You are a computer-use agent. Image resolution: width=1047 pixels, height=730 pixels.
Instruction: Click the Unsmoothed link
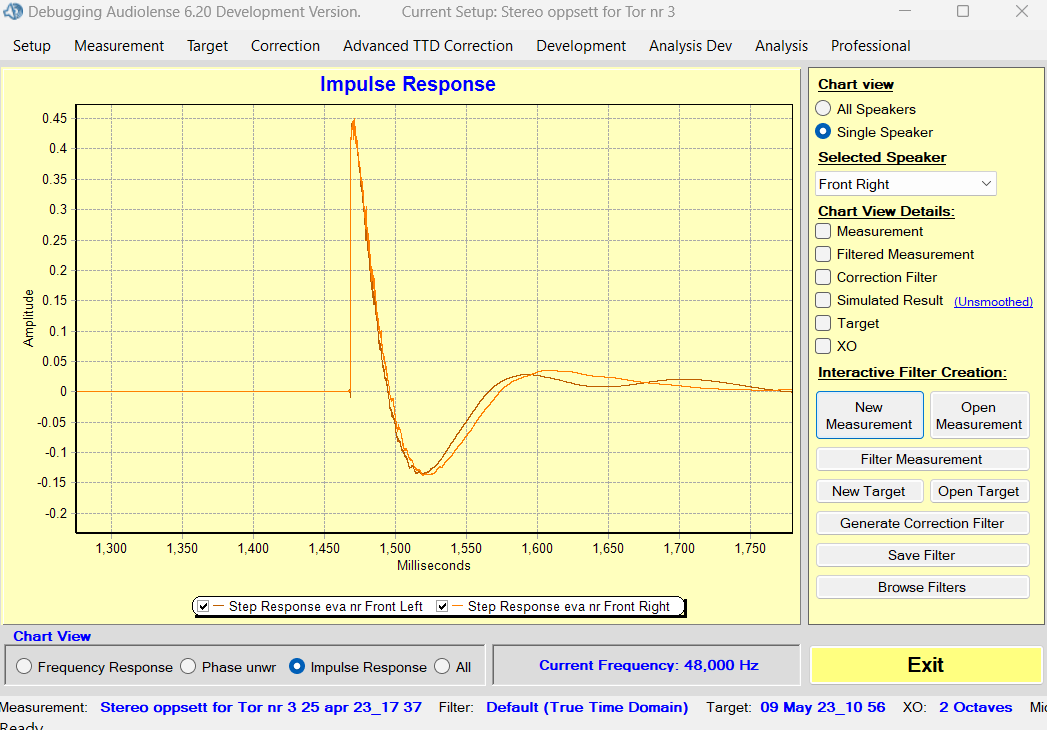tap(993, 302)
